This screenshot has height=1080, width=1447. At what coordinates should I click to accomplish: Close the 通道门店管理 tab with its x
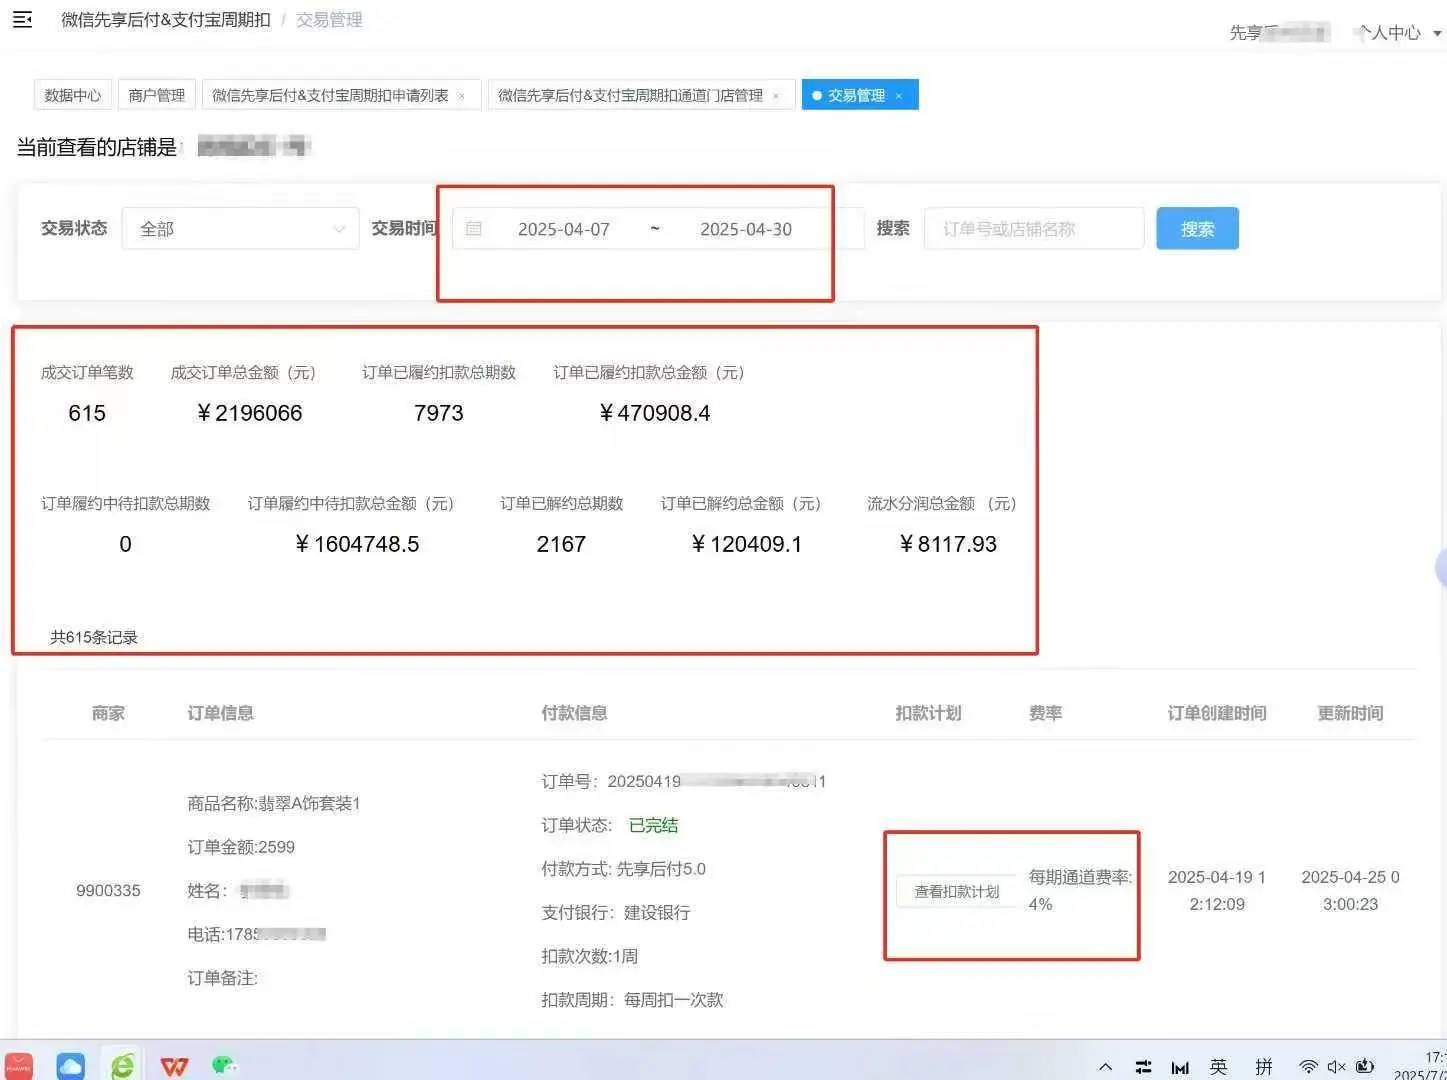pos(776,96)
